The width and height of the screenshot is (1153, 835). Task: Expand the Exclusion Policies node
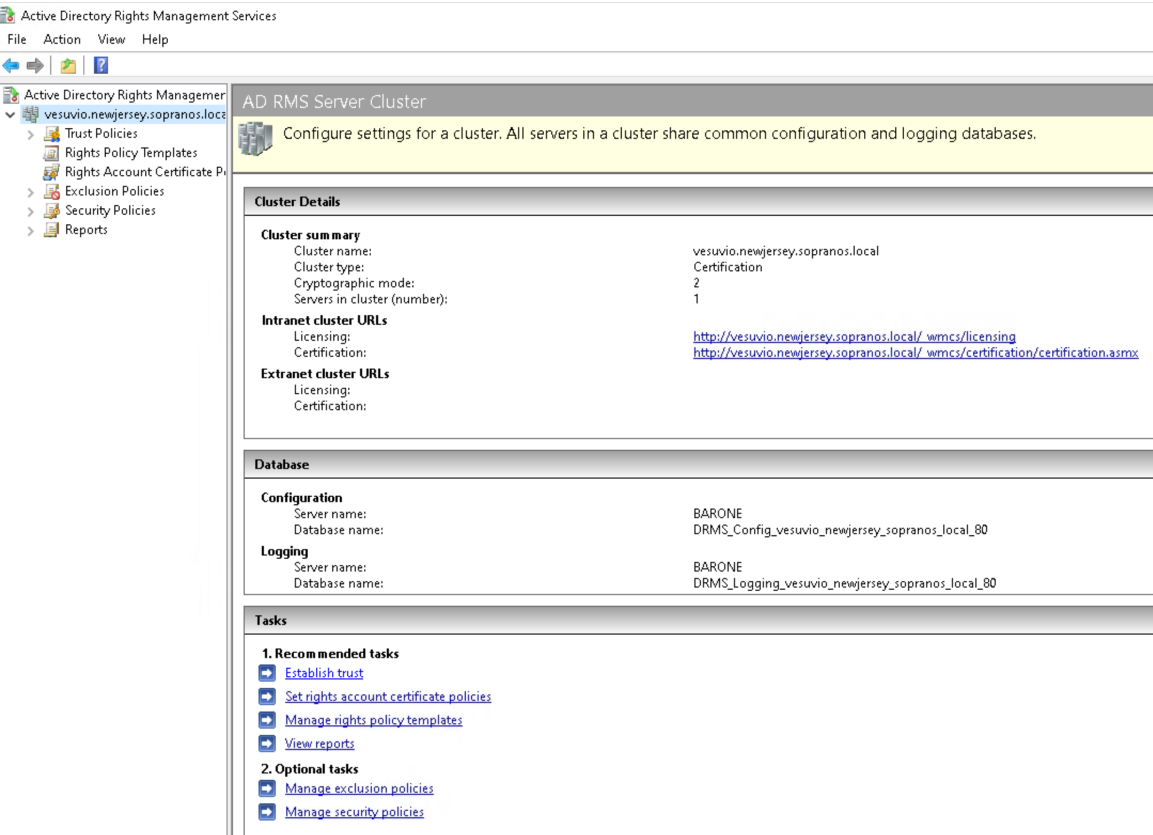coord(30,192)
